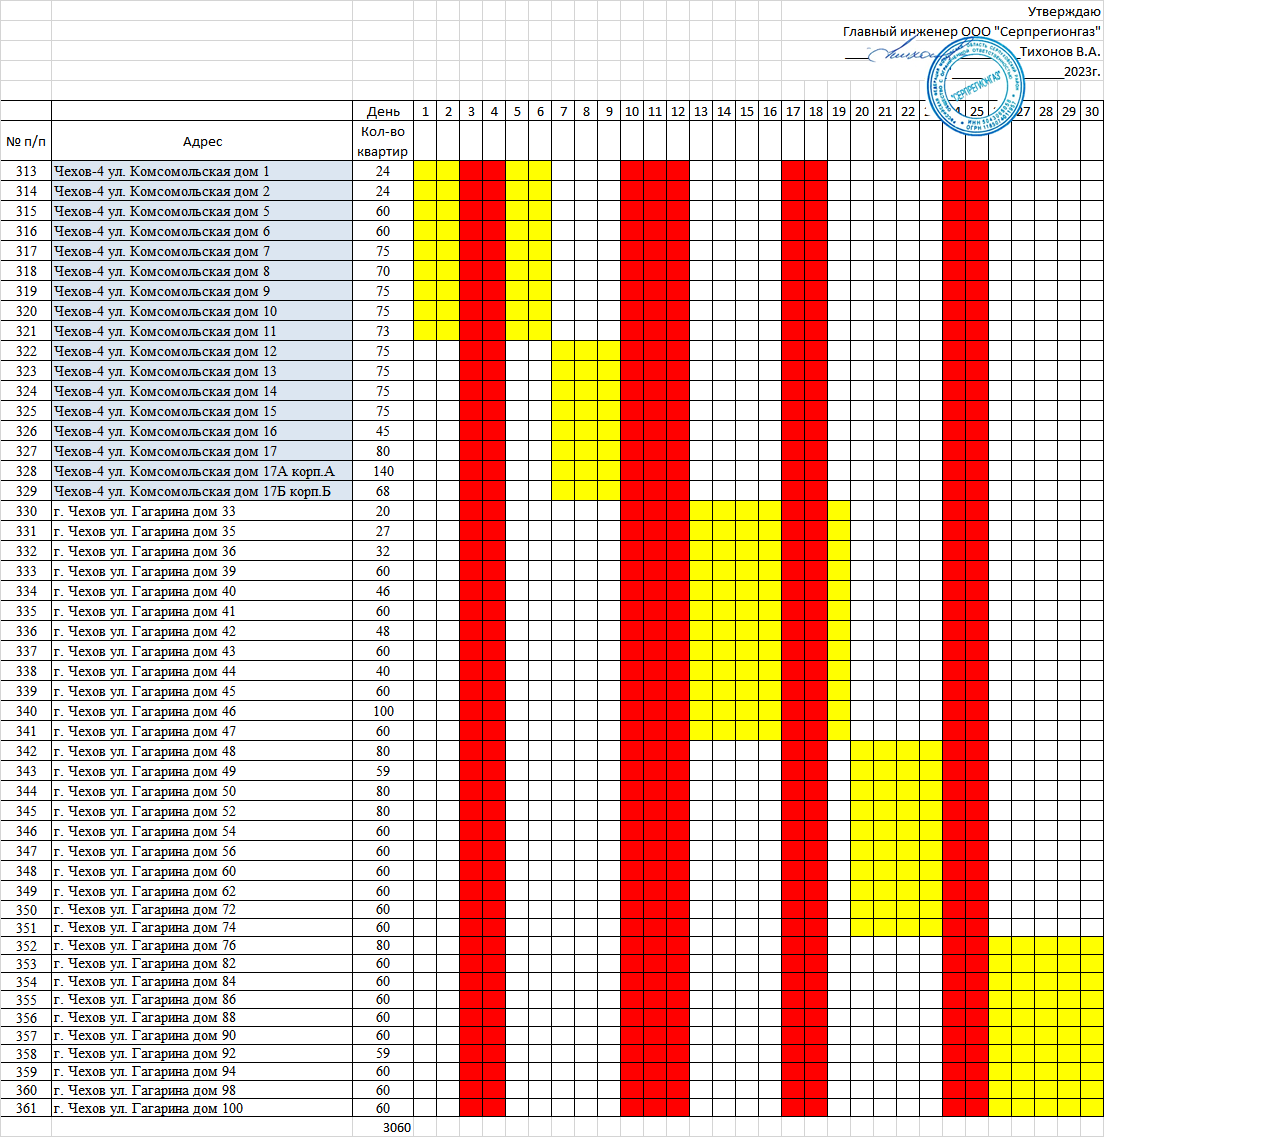1263x1137 pixels.
Task: Click day column header "28"
Action: [1046, 111]
